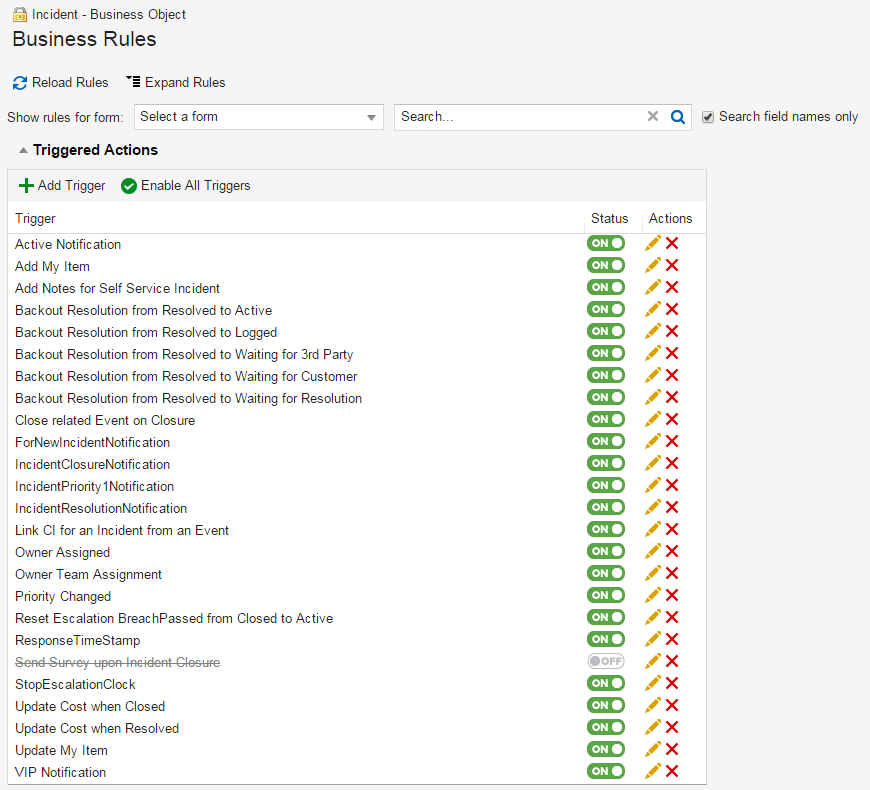Click the magnifier search icon
The height and width of the screenshot is (790, 870).
click(678, 117)
